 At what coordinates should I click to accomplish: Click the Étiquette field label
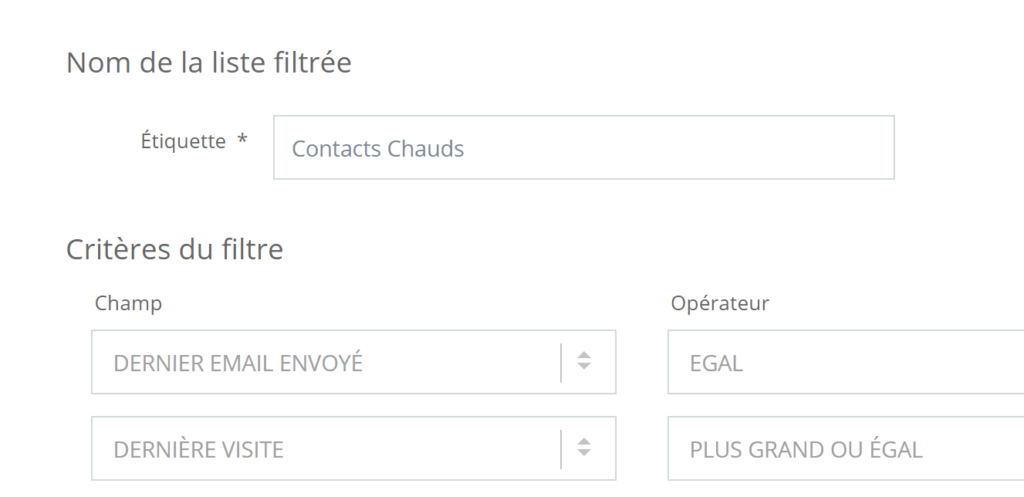[183, 141]
